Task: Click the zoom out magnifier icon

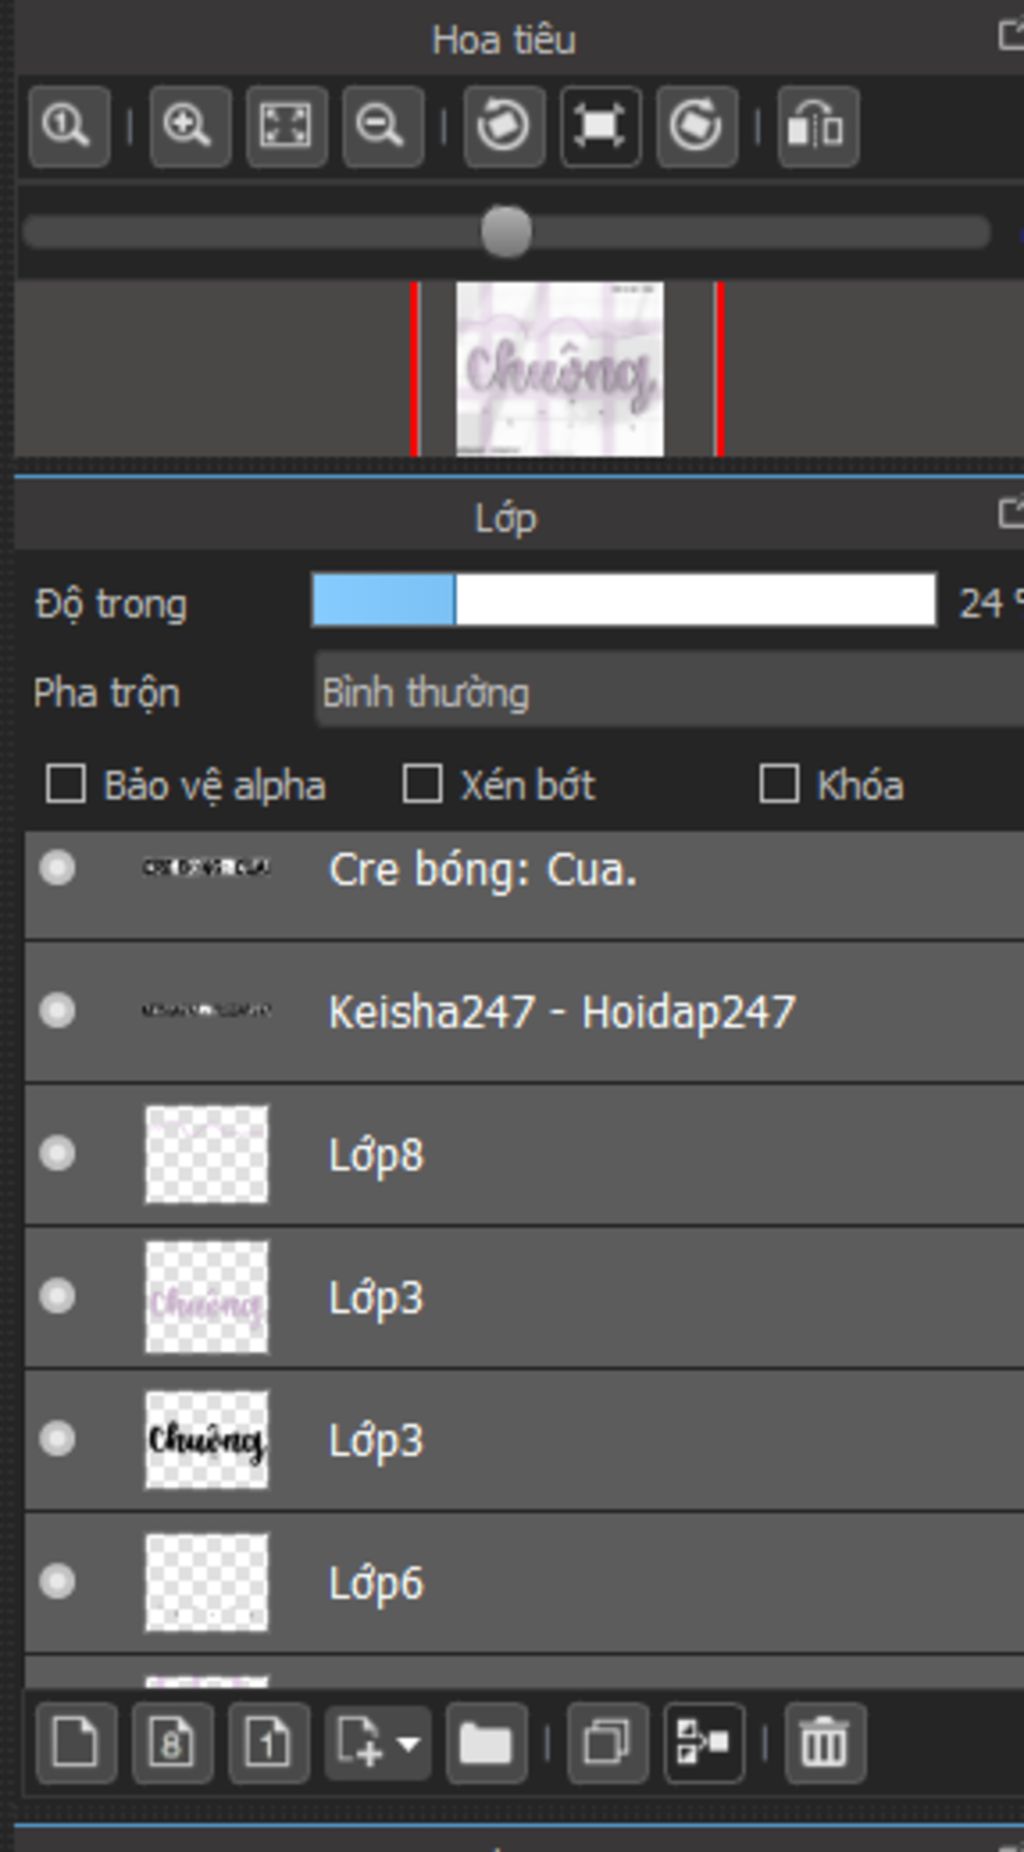Action: [382, 127]
